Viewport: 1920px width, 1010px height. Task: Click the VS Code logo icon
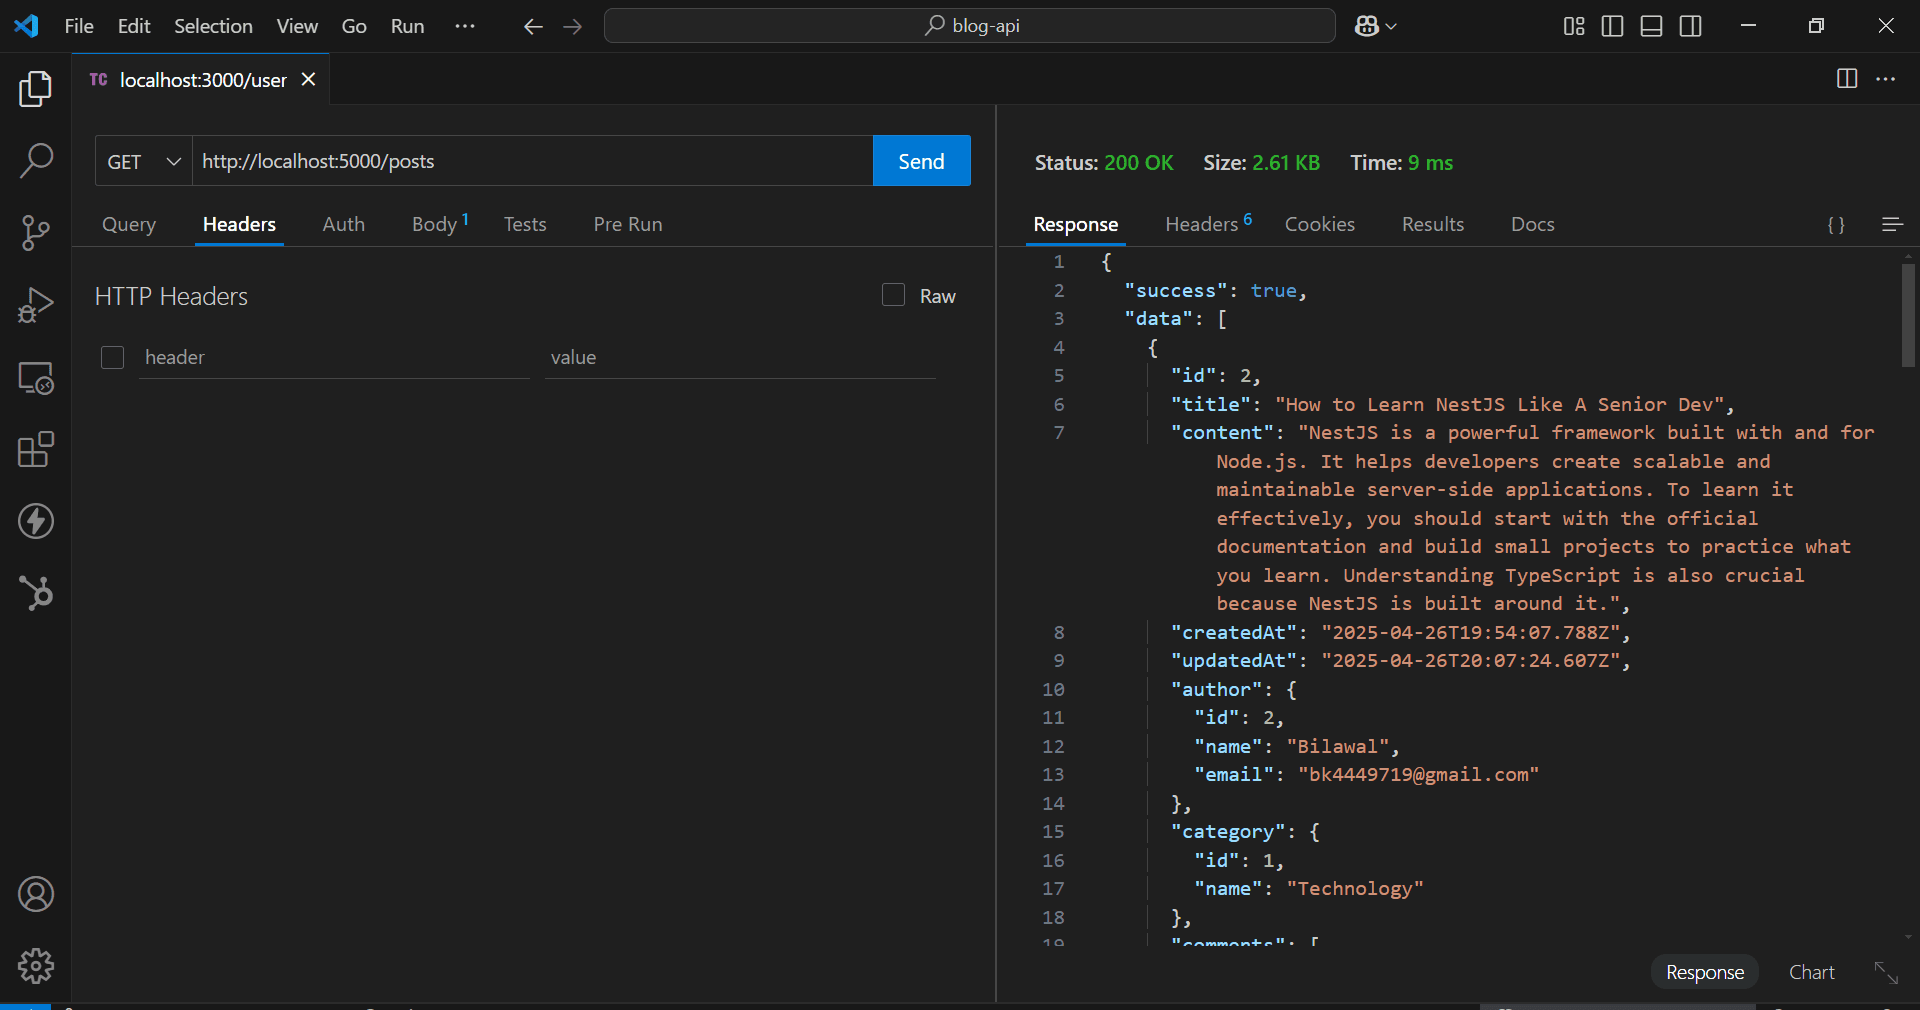pos(27,26)
